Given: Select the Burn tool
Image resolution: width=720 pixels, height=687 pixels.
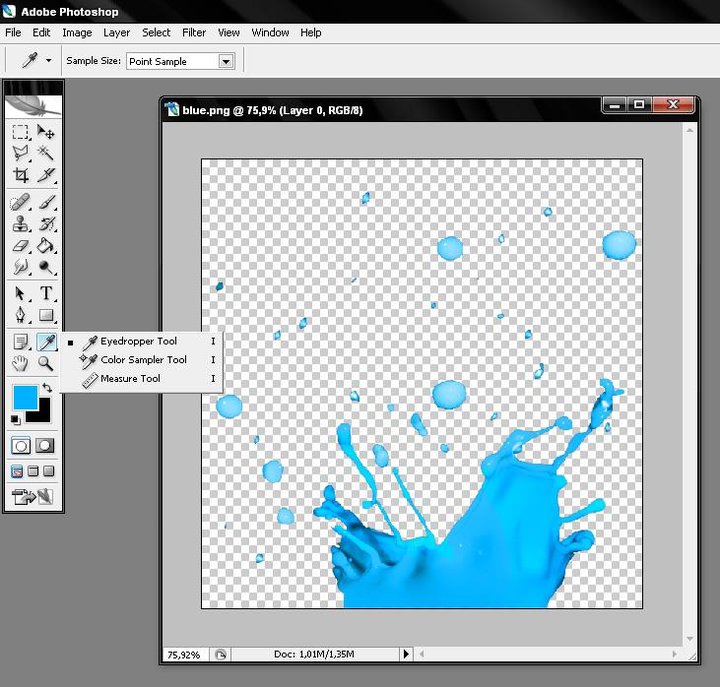Looking at the screenshot, I should tap(45, 266).
